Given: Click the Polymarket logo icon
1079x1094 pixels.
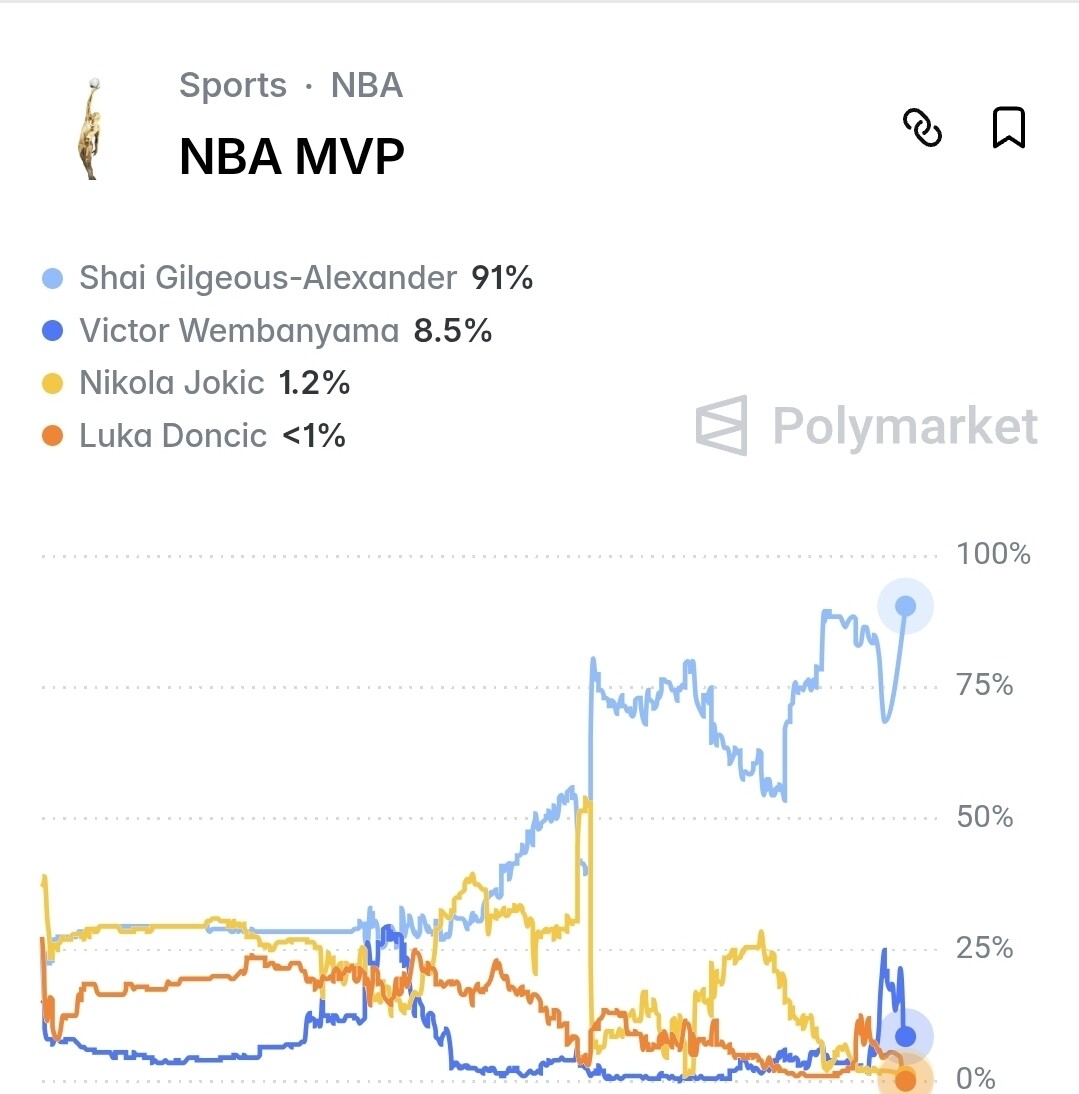Looking at the screenshot, I should 722,425.
